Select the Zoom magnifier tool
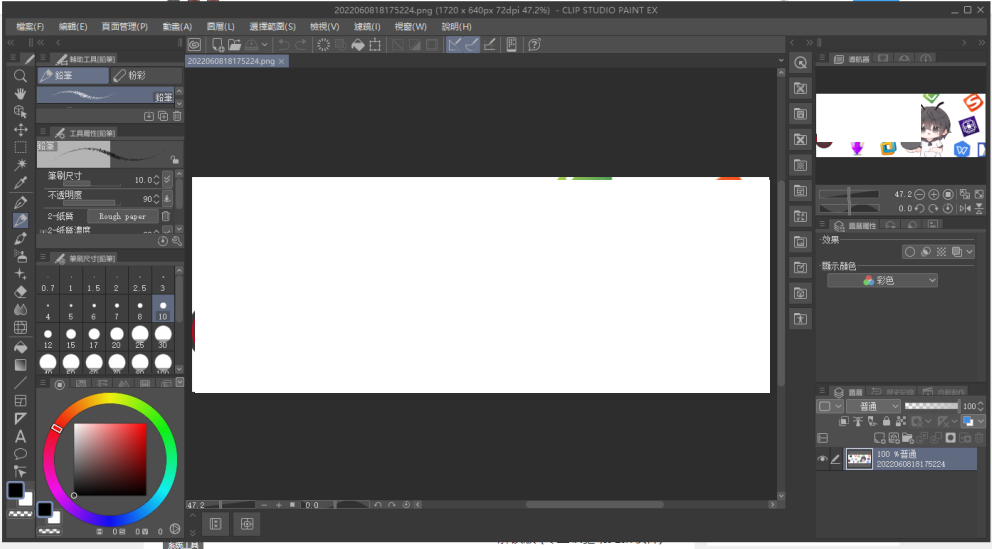 click(20, 76)
